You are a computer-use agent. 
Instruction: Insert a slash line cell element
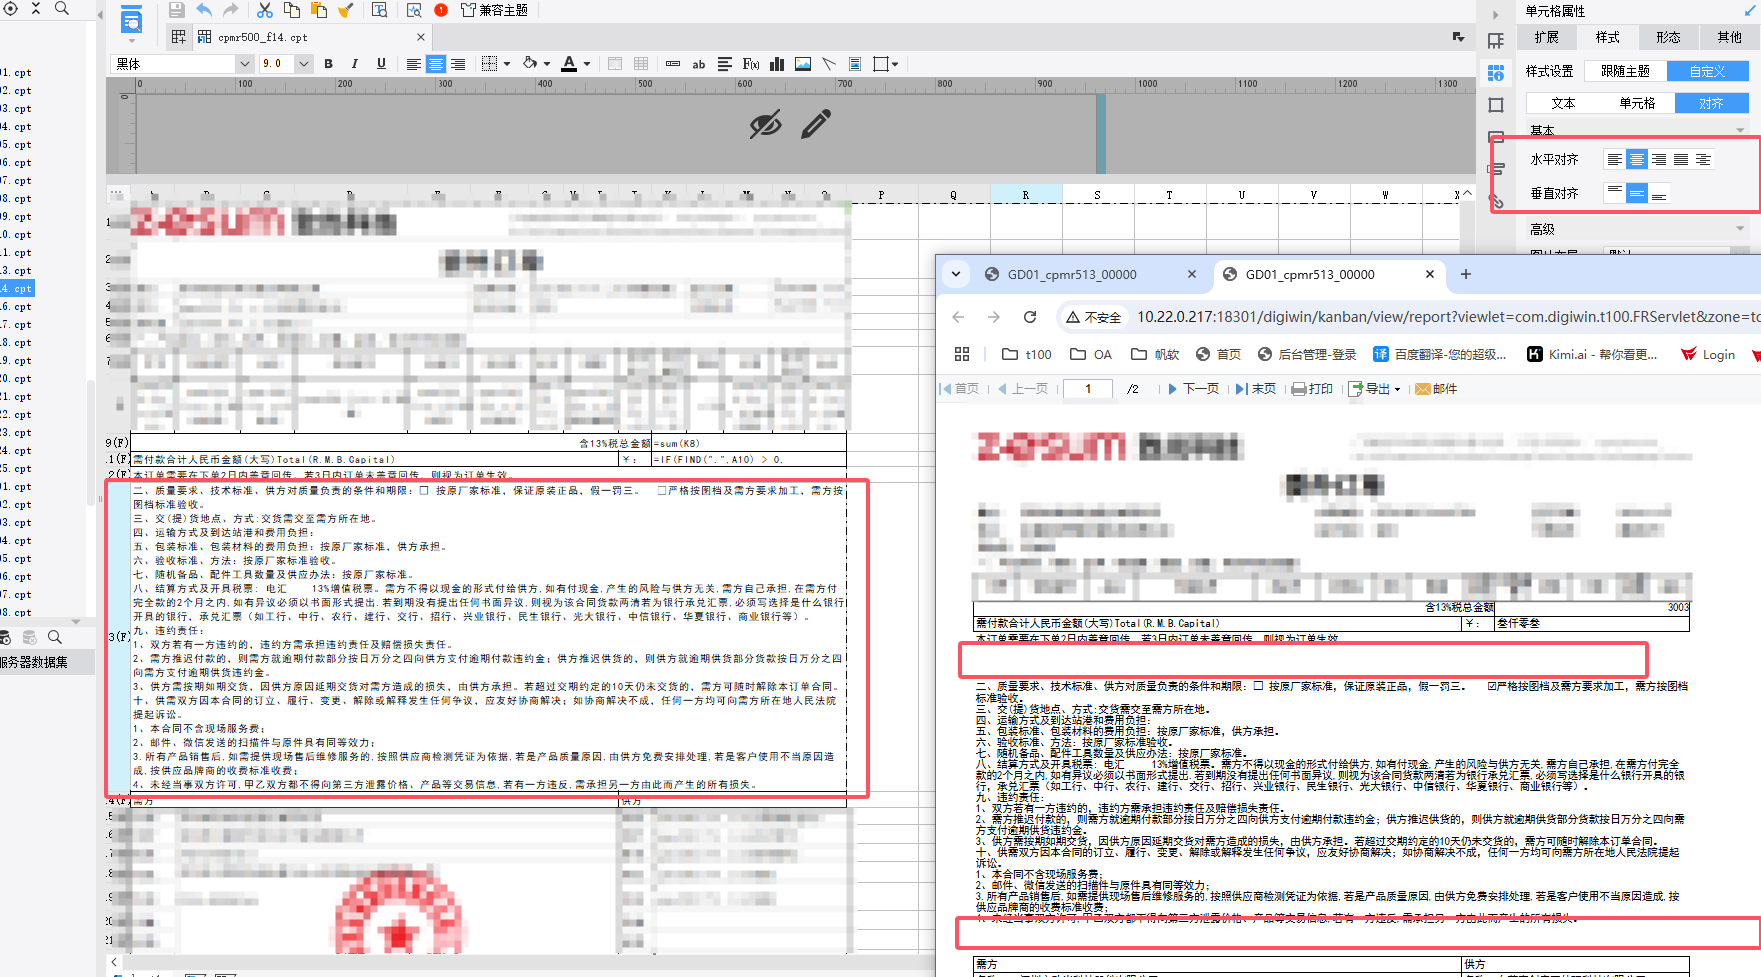(829, 64)
